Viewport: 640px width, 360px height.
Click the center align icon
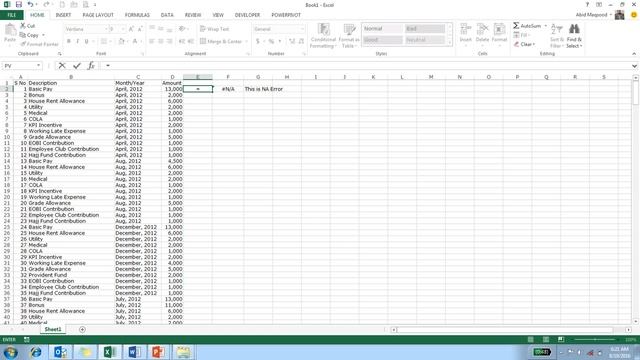(161, 41)
